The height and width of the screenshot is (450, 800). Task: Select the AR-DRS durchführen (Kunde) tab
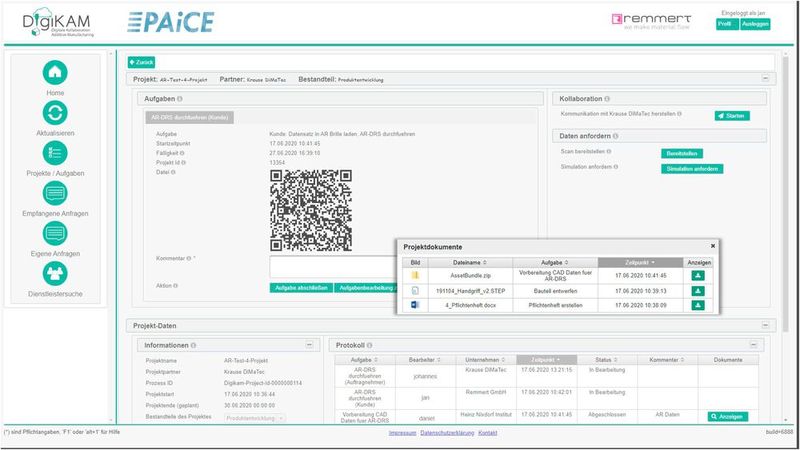click(189, 117)
